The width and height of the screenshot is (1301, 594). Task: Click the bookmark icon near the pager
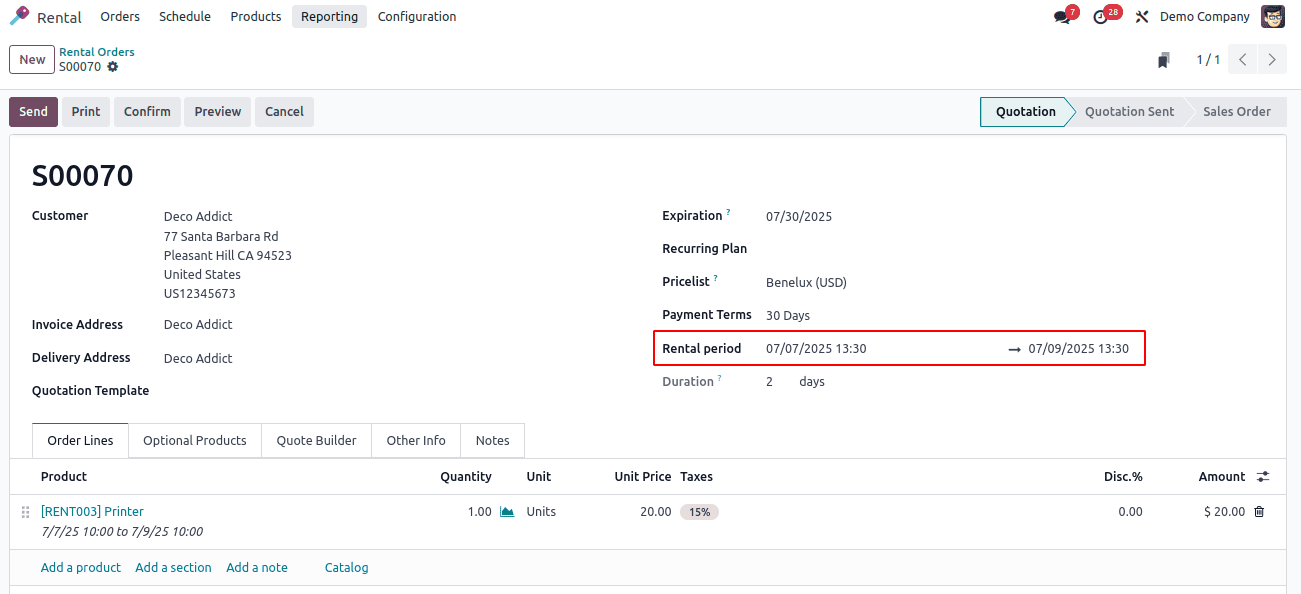(x=1163, y=60)
